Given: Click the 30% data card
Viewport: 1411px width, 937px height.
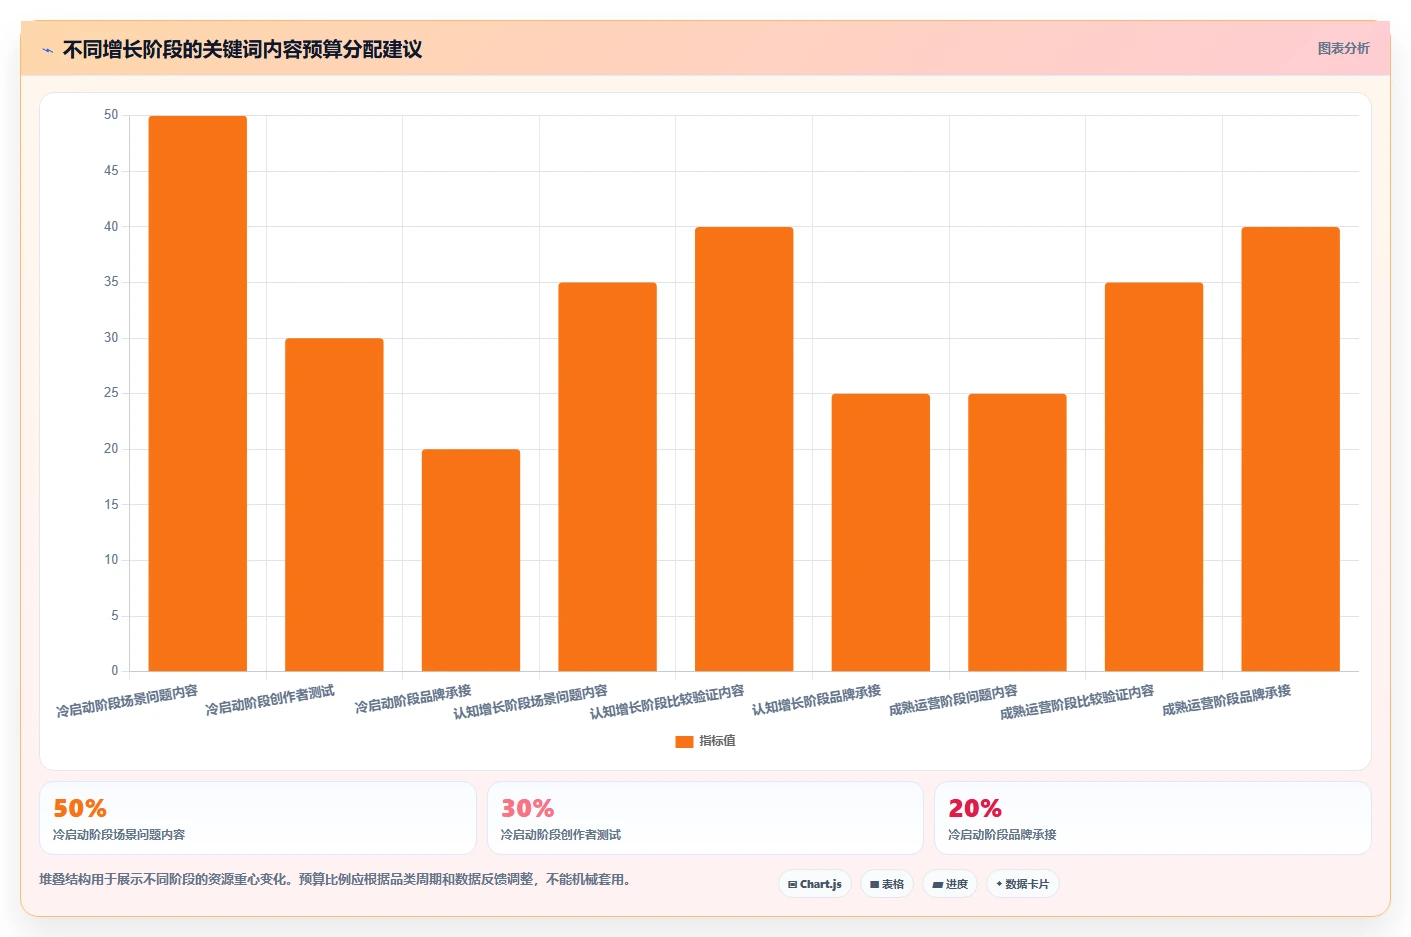Looking at the screenshot, I should 705,818.
